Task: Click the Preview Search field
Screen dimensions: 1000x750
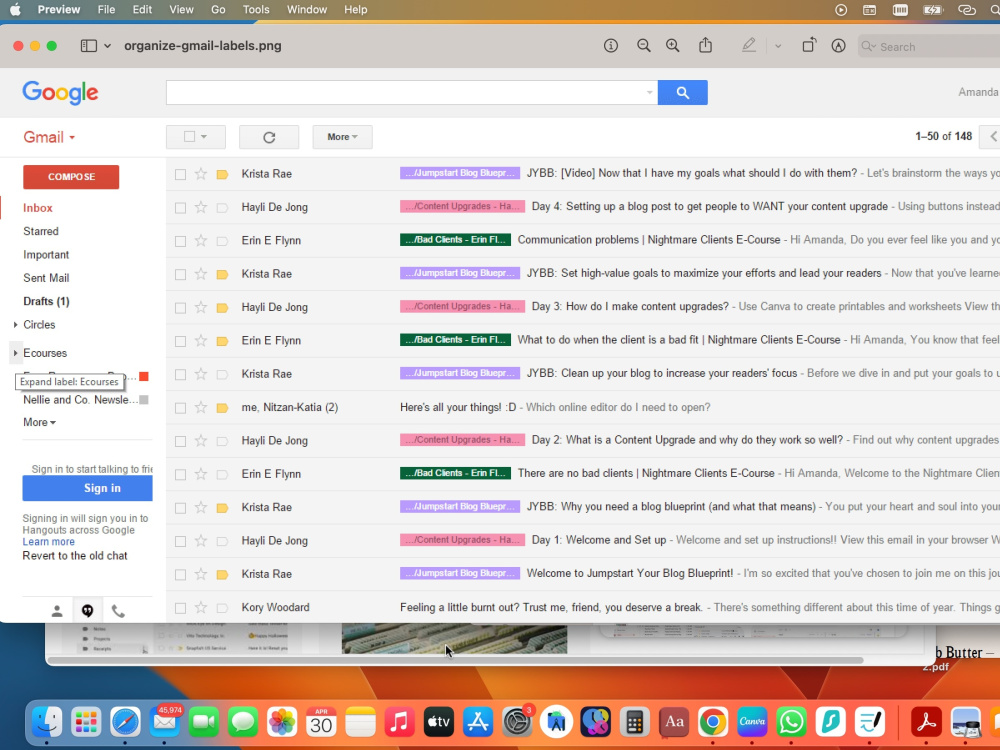Action: pos(929,46)
